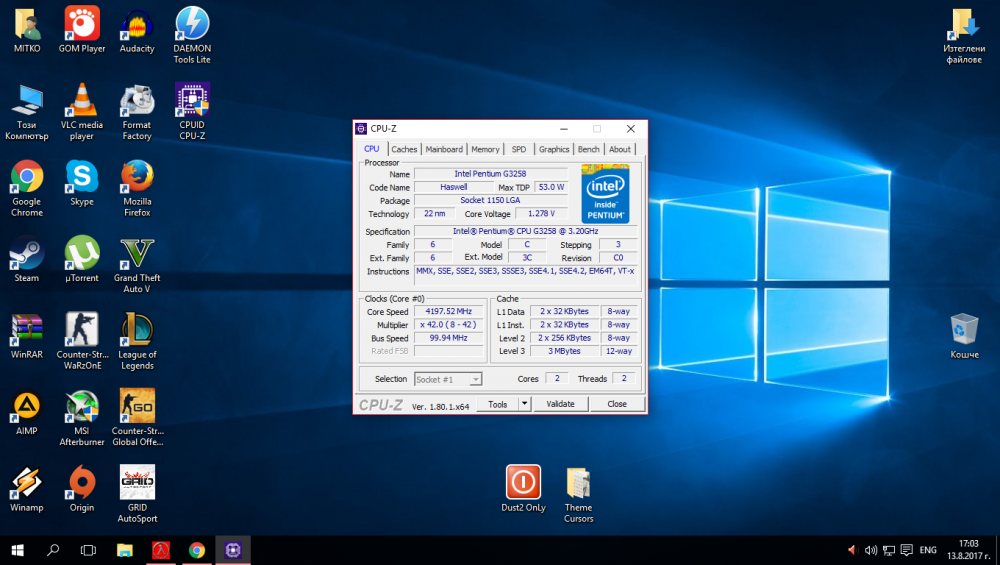The image size is (1000, 565).
Task: Click the Core Voltage 1.278 V value
Action: click(x=541, y=214)
